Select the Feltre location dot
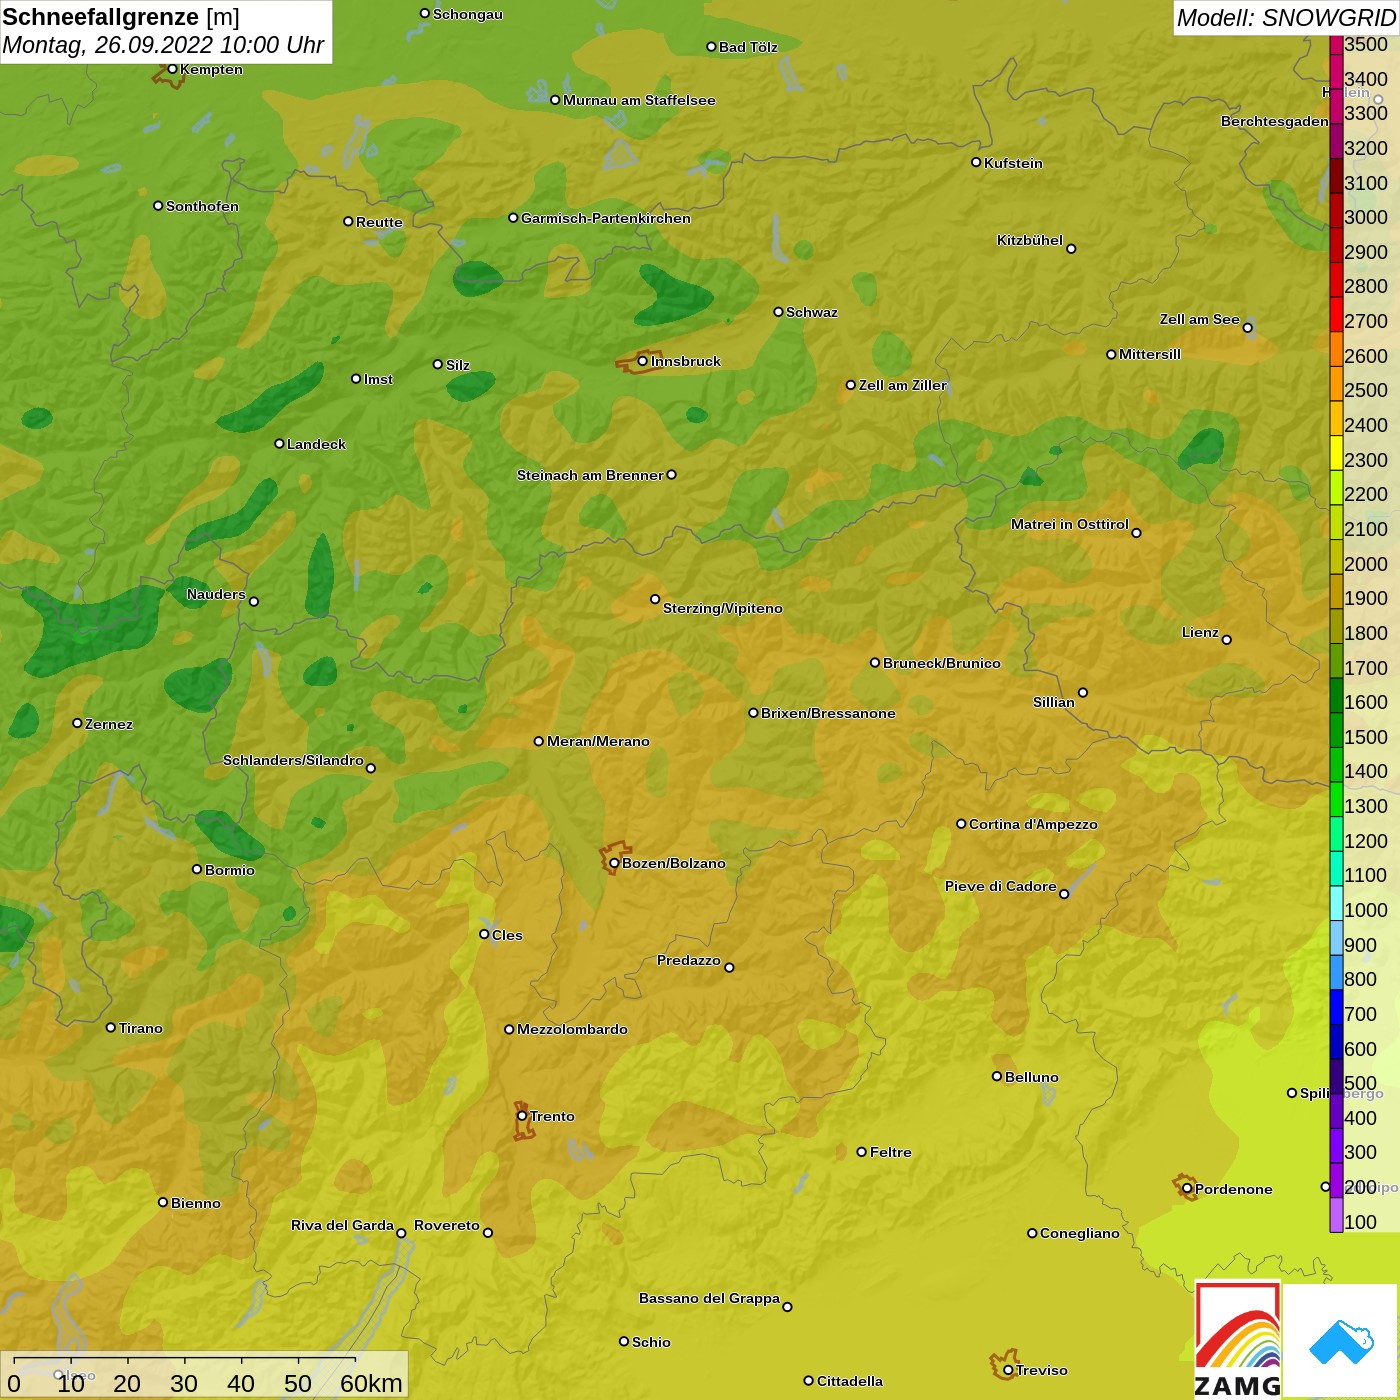 [x=862, y=1152]
